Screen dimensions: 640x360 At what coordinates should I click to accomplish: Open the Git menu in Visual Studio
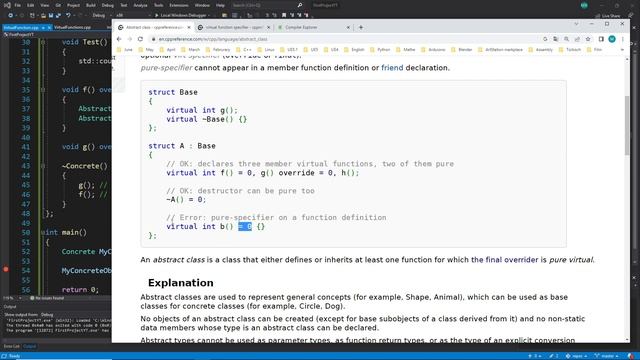click(58, 5)
